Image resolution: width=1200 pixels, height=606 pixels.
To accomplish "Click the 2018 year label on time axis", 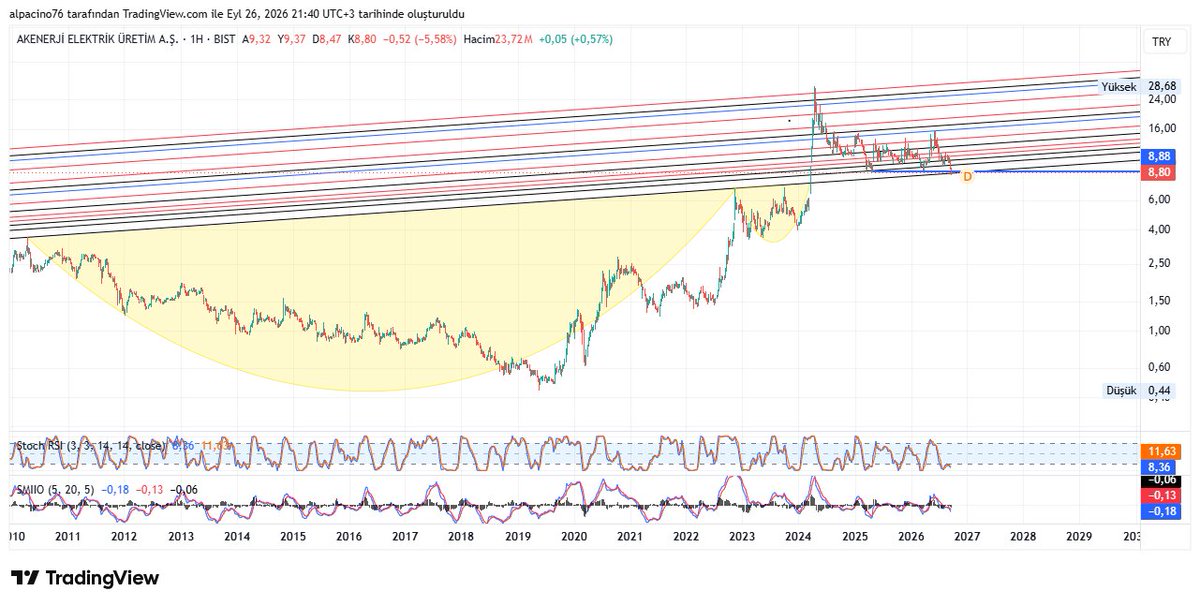I will (461, 537).
